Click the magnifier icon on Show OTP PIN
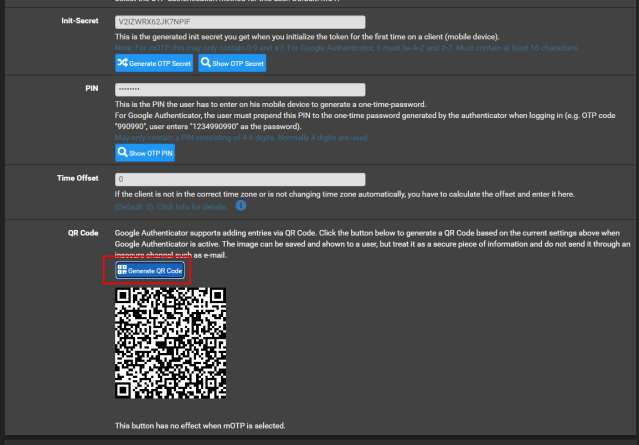This screenshot has height=445, width=639. click(122, 152)
